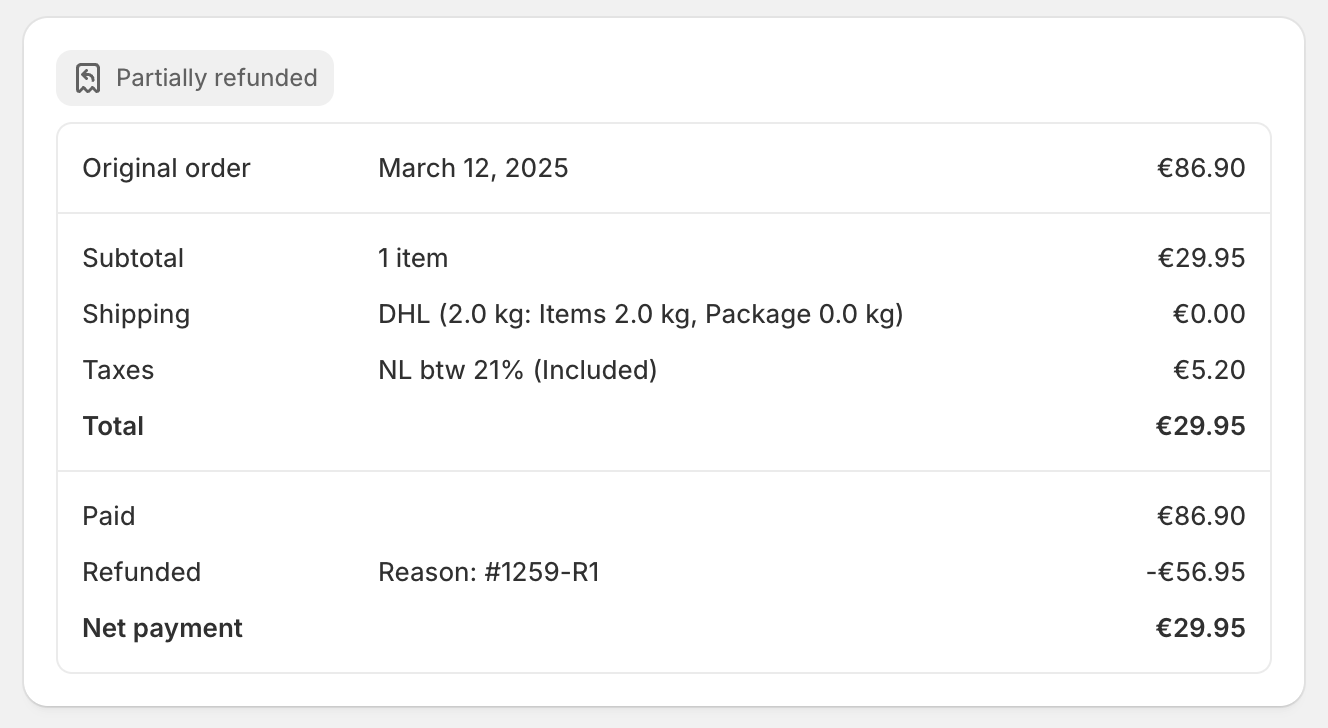The width and height of the screenshot is (1328, 728).
Task: Select the Shipping row label
Action: 136,314
